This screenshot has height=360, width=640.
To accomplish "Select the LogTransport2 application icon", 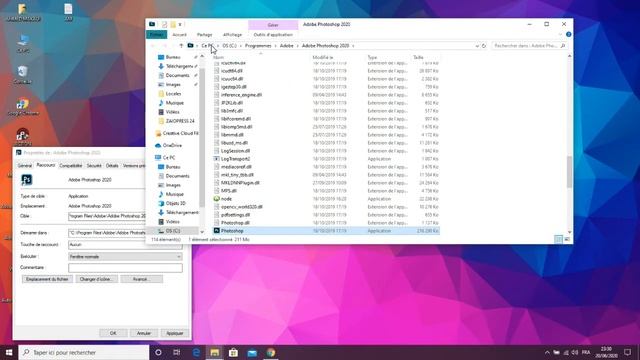I will [x=217, y=159].
